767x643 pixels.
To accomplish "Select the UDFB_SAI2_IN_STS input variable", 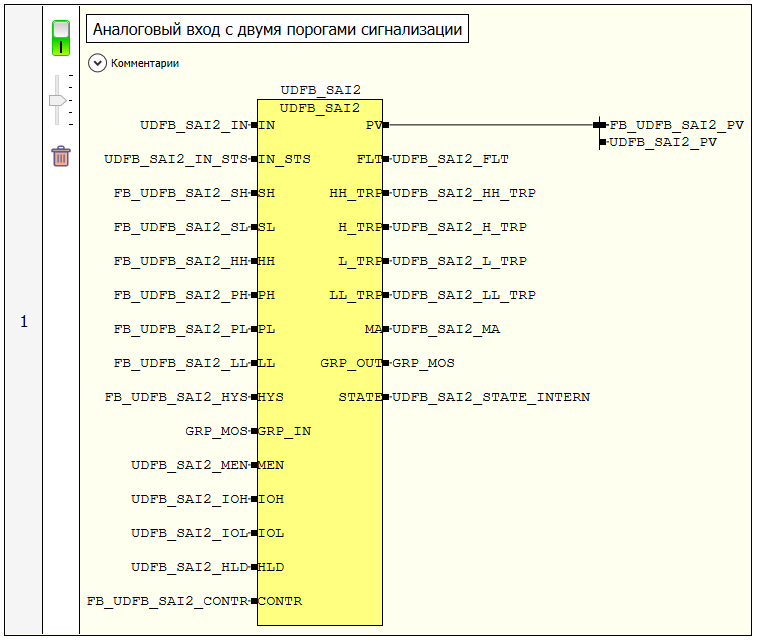I will [176, 159].
